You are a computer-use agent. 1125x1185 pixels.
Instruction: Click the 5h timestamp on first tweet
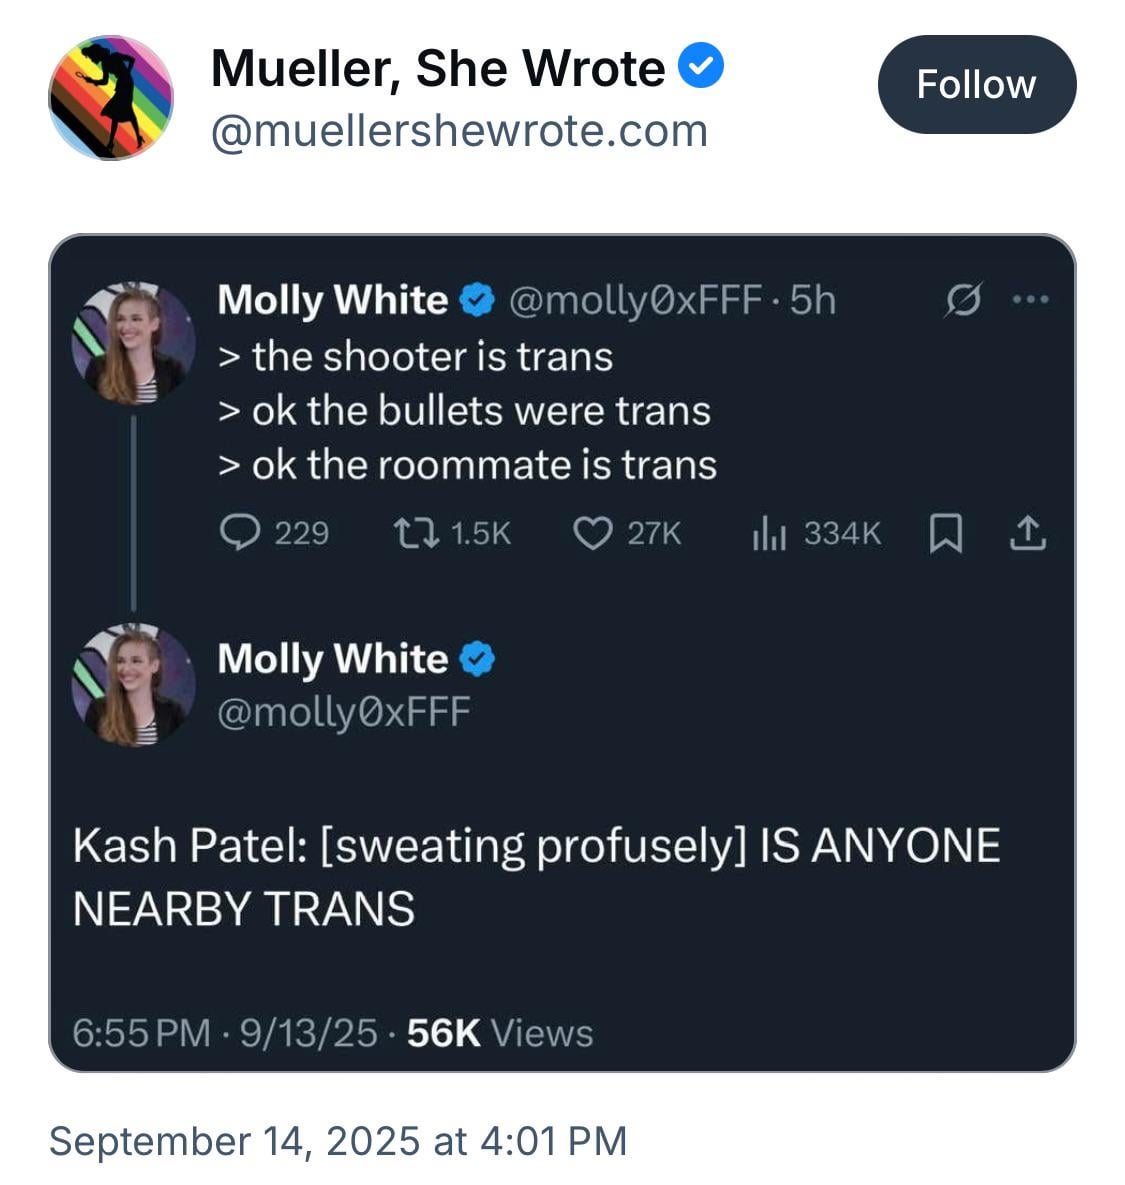pyautogui.click(x=813, y=300)
